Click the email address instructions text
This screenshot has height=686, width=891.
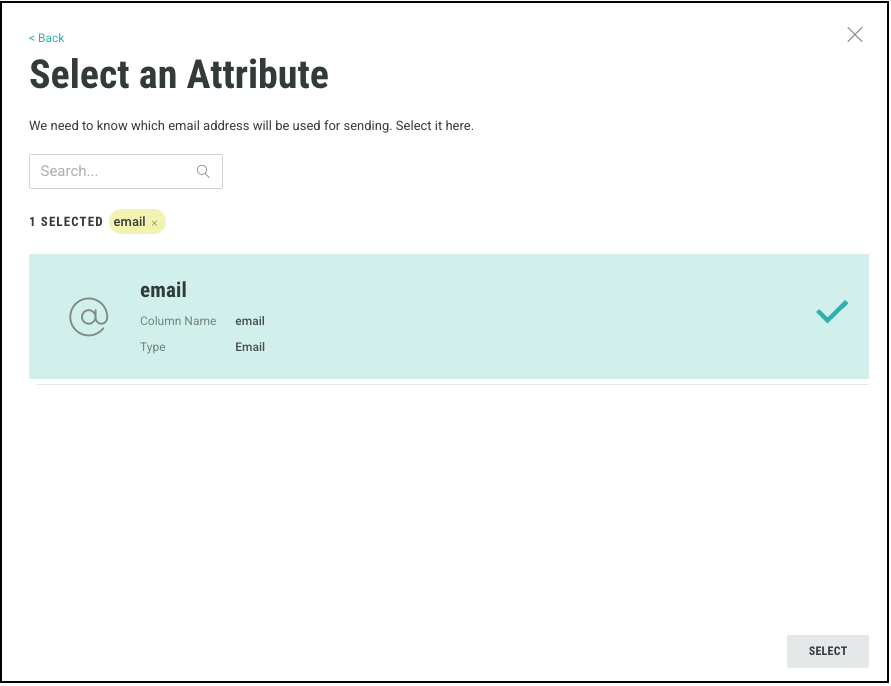(x=251, y=127)
